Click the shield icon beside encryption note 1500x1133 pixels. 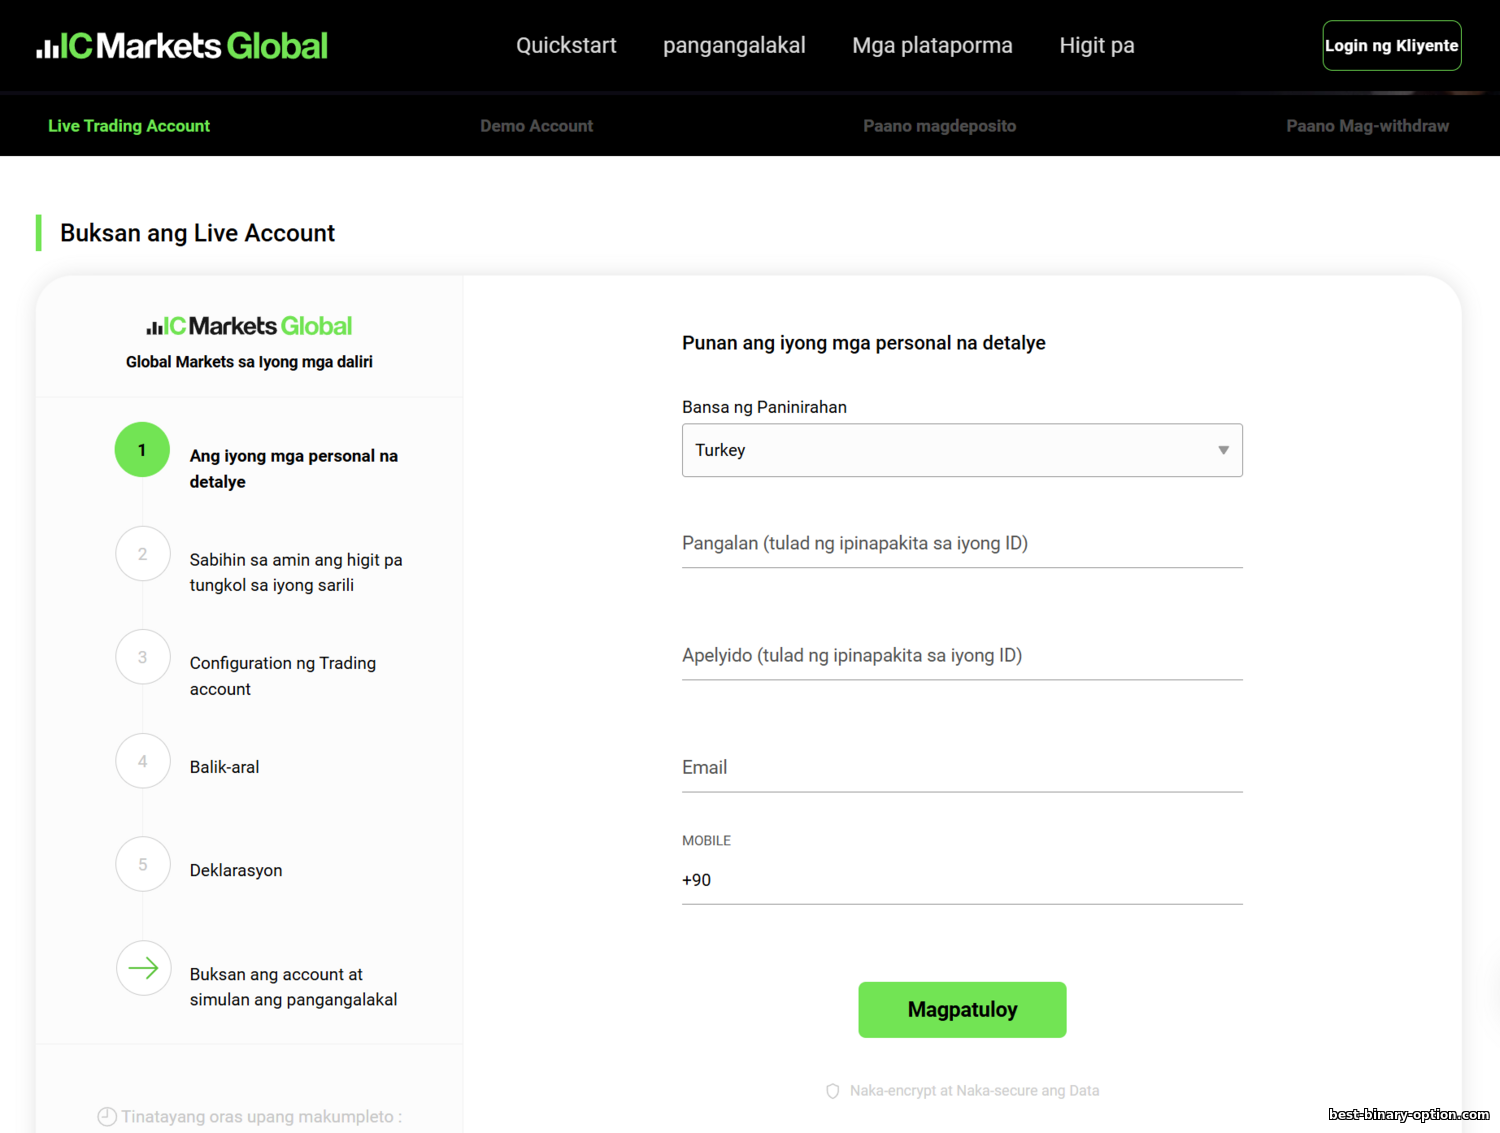click(x=832, y=1091)
